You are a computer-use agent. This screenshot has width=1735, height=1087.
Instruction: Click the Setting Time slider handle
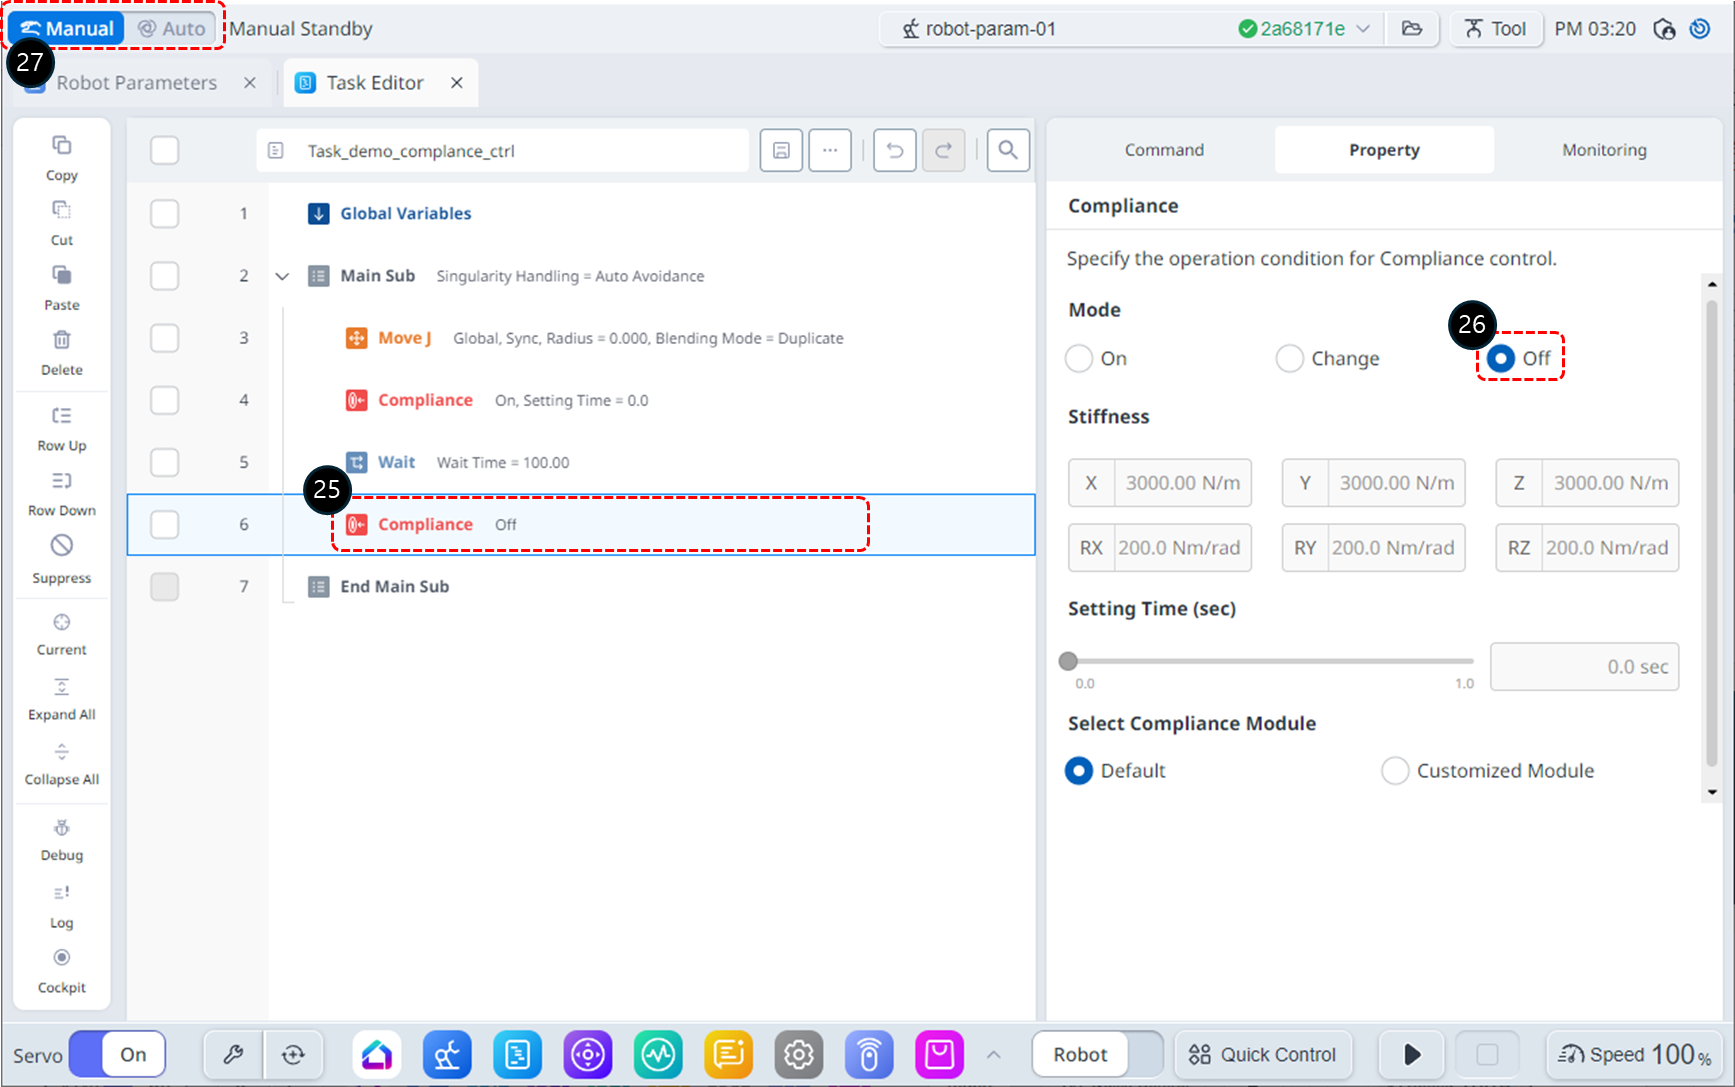tap(1068, 661)
